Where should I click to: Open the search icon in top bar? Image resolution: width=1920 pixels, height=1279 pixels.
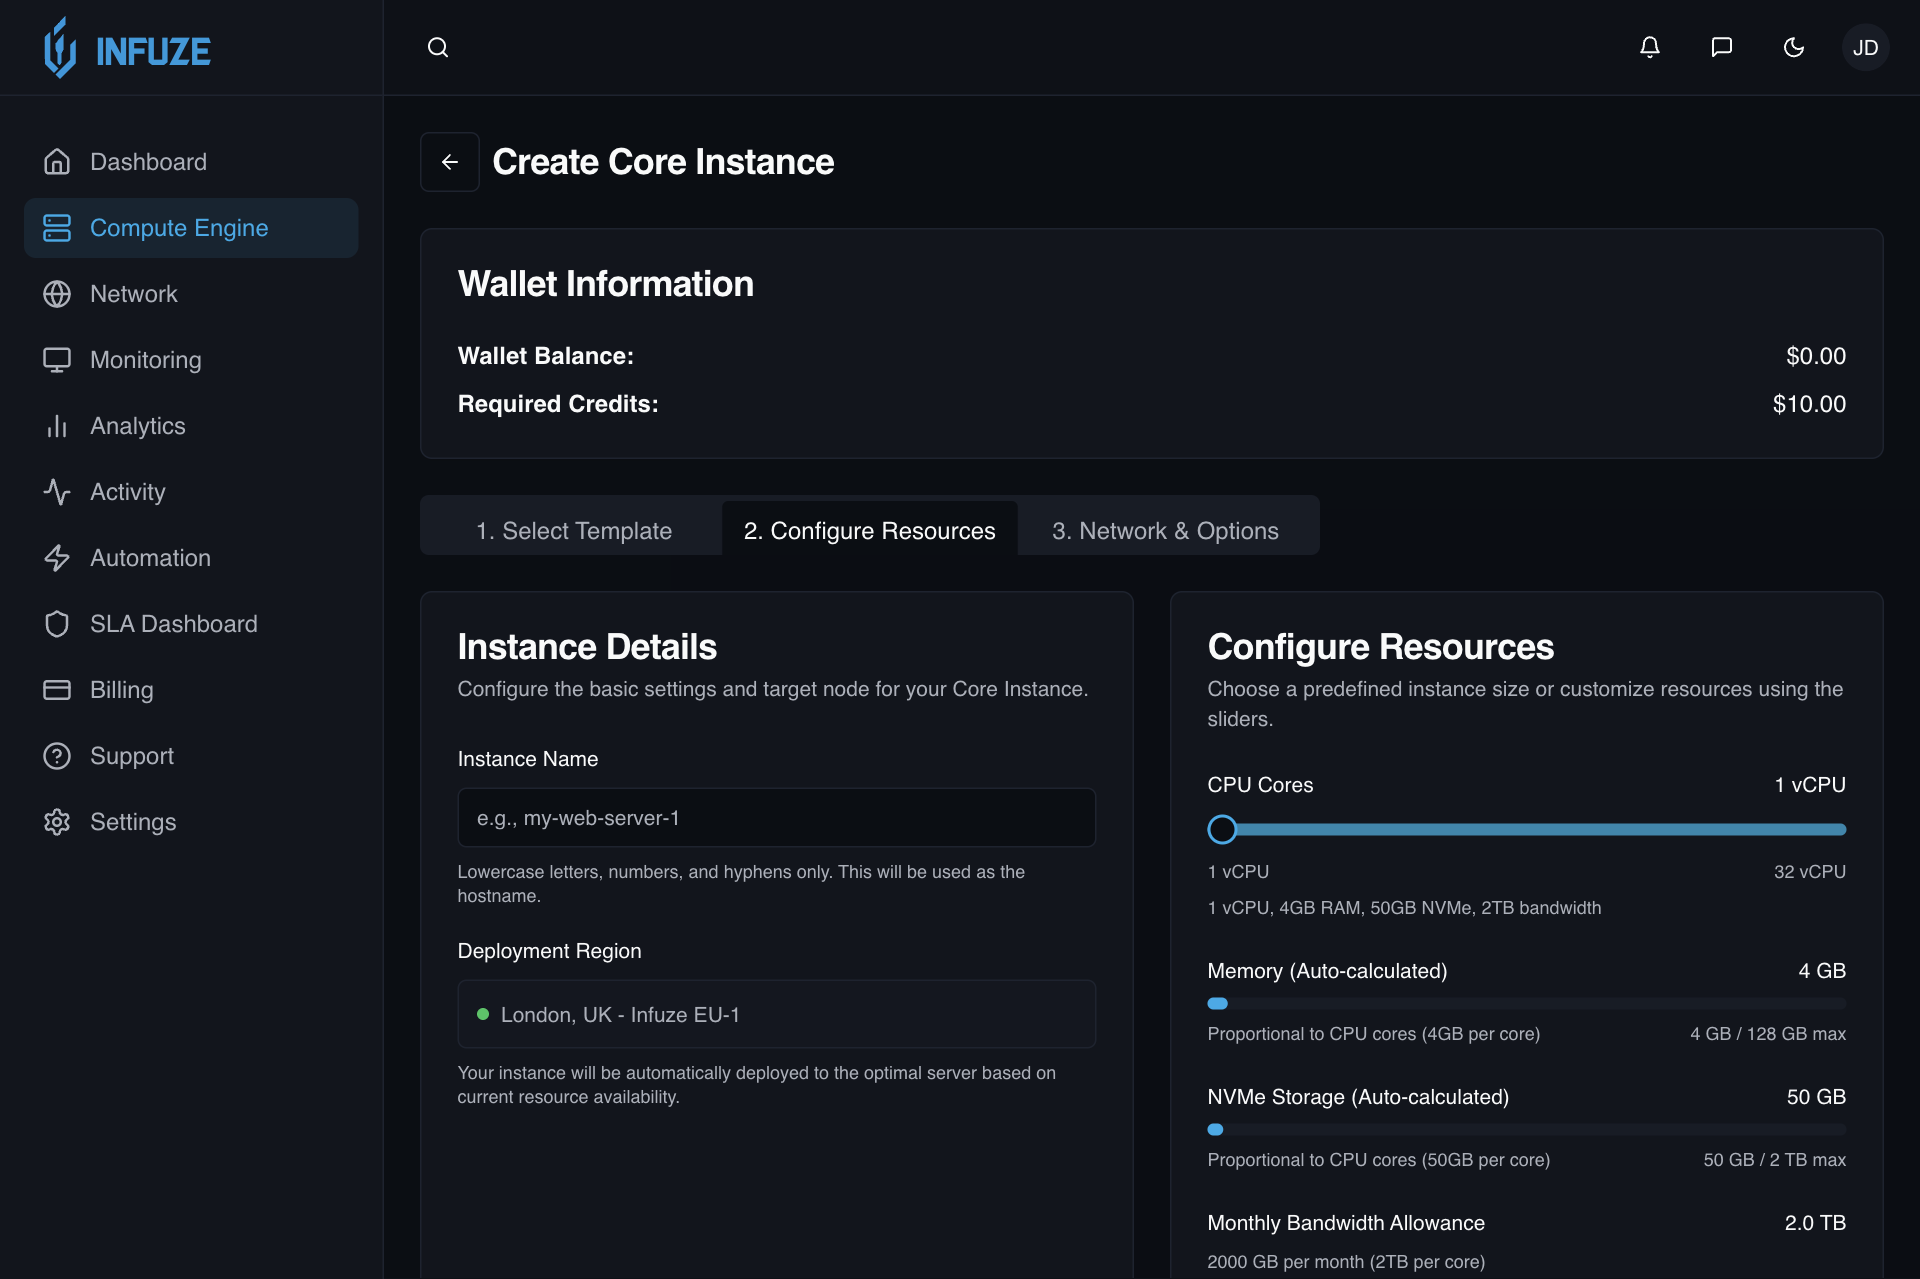(x=438, y=47)
